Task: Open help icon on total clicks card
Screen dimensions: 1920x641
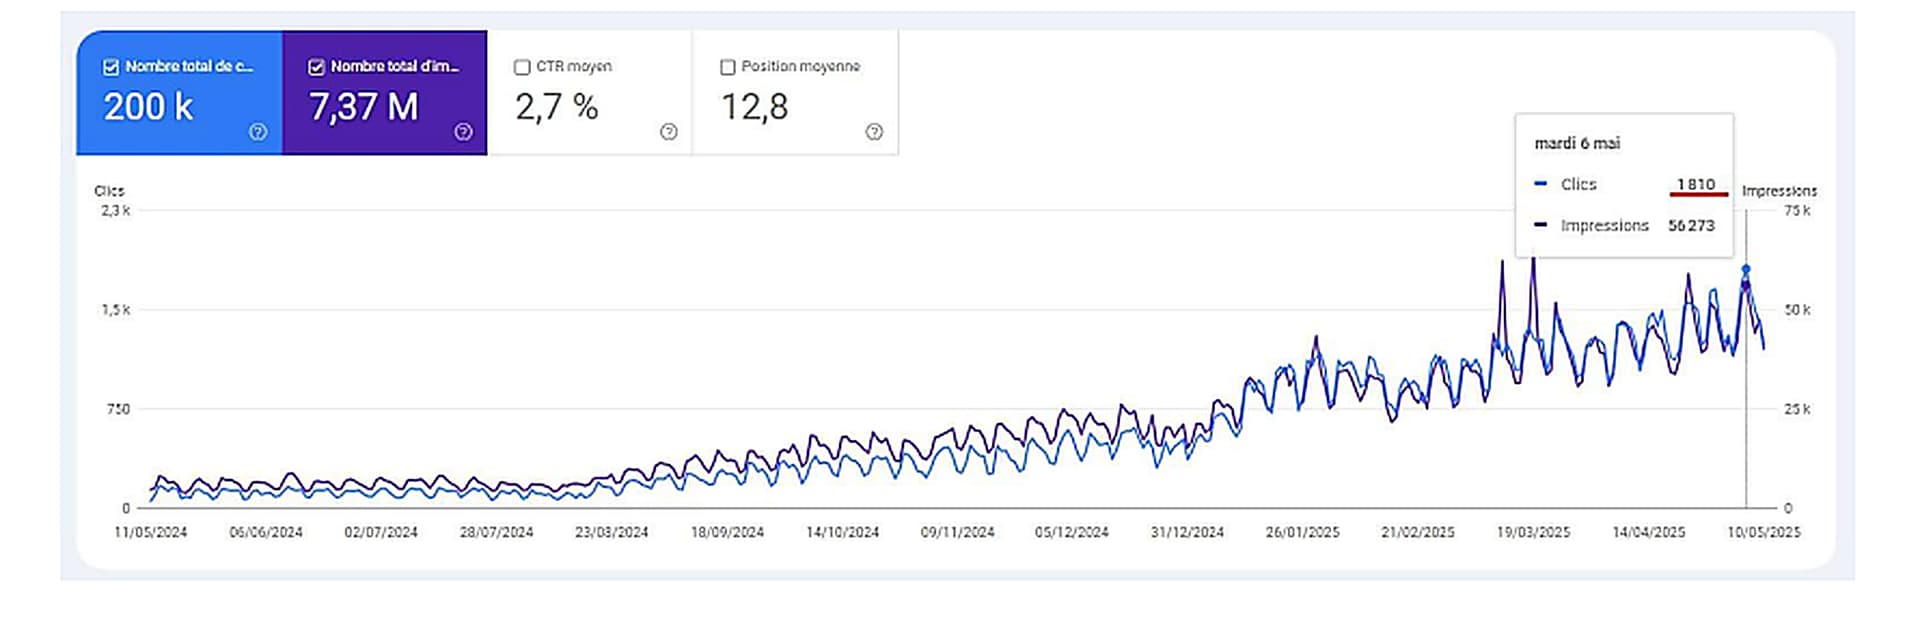Action: tap(258, 132)
